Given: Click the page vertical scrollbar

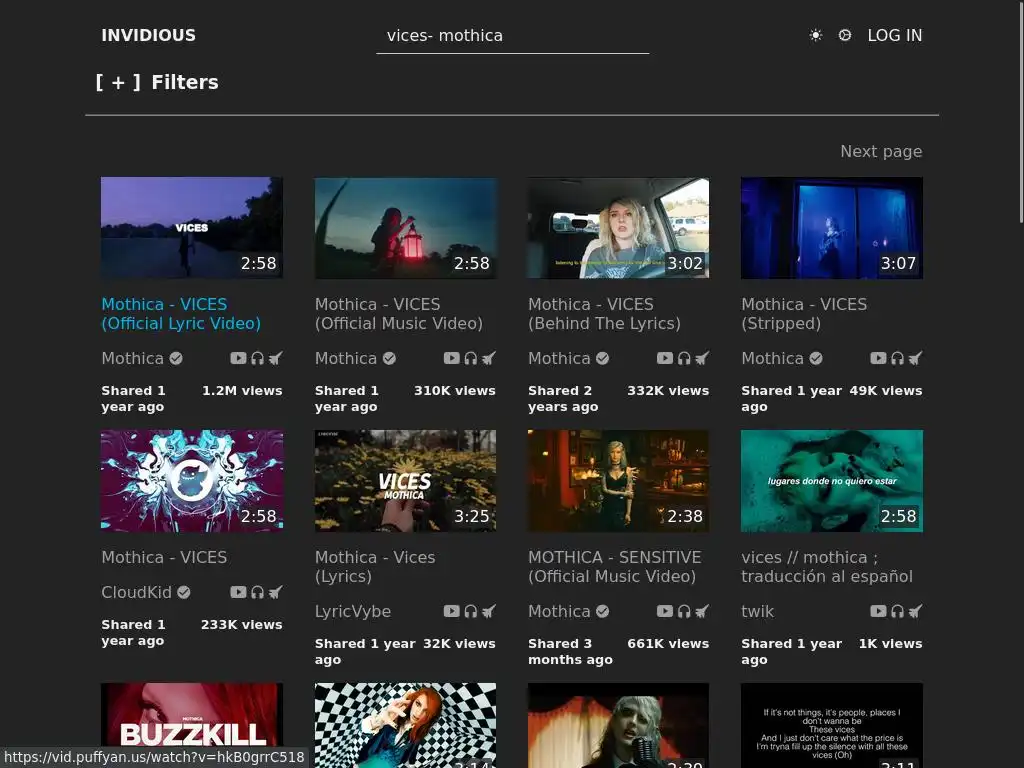Looking at the screenshot, I should point(1021,111).
